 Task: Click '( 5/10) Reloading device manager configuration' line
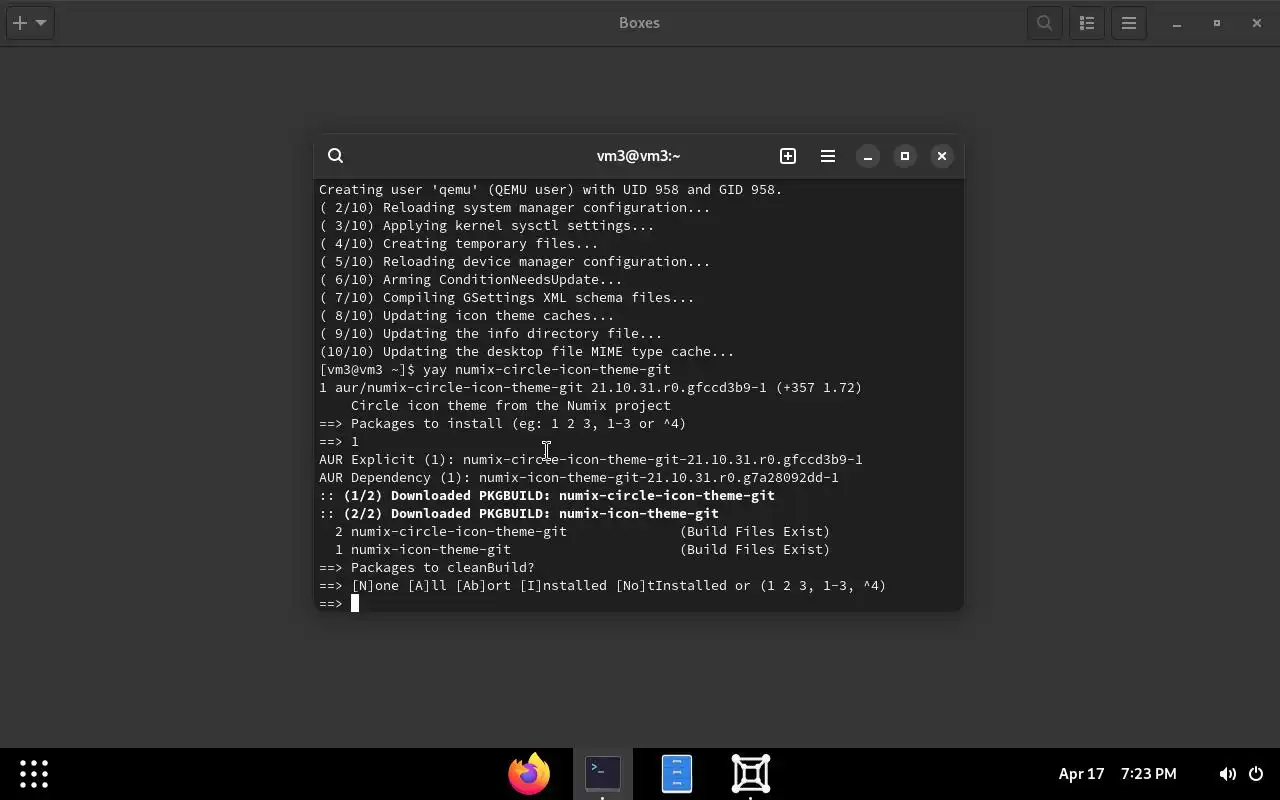click(515, 262)
